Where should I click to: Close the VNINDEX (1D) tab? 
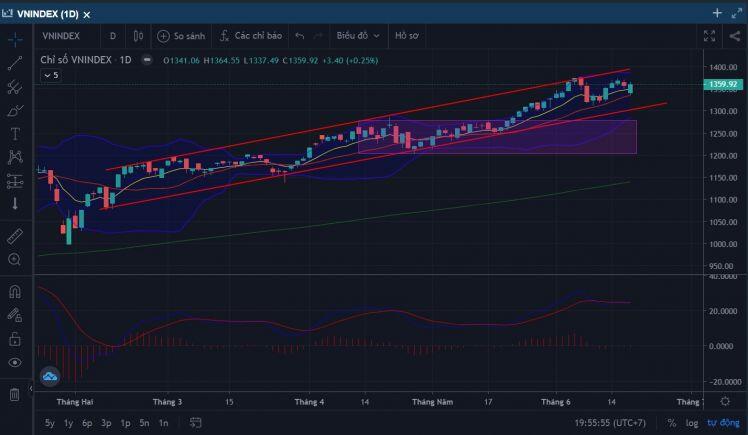[x=87, y=15]
